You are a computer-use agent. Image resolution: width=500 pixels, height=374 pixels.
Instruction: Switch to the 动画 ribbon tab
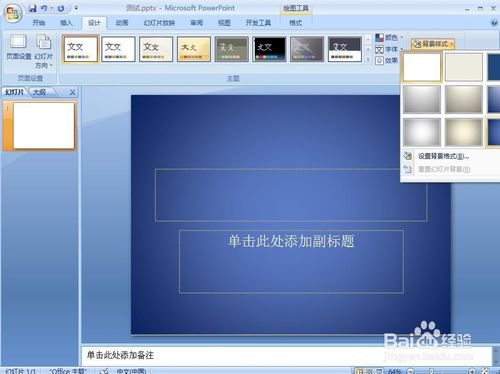[122, 23]
